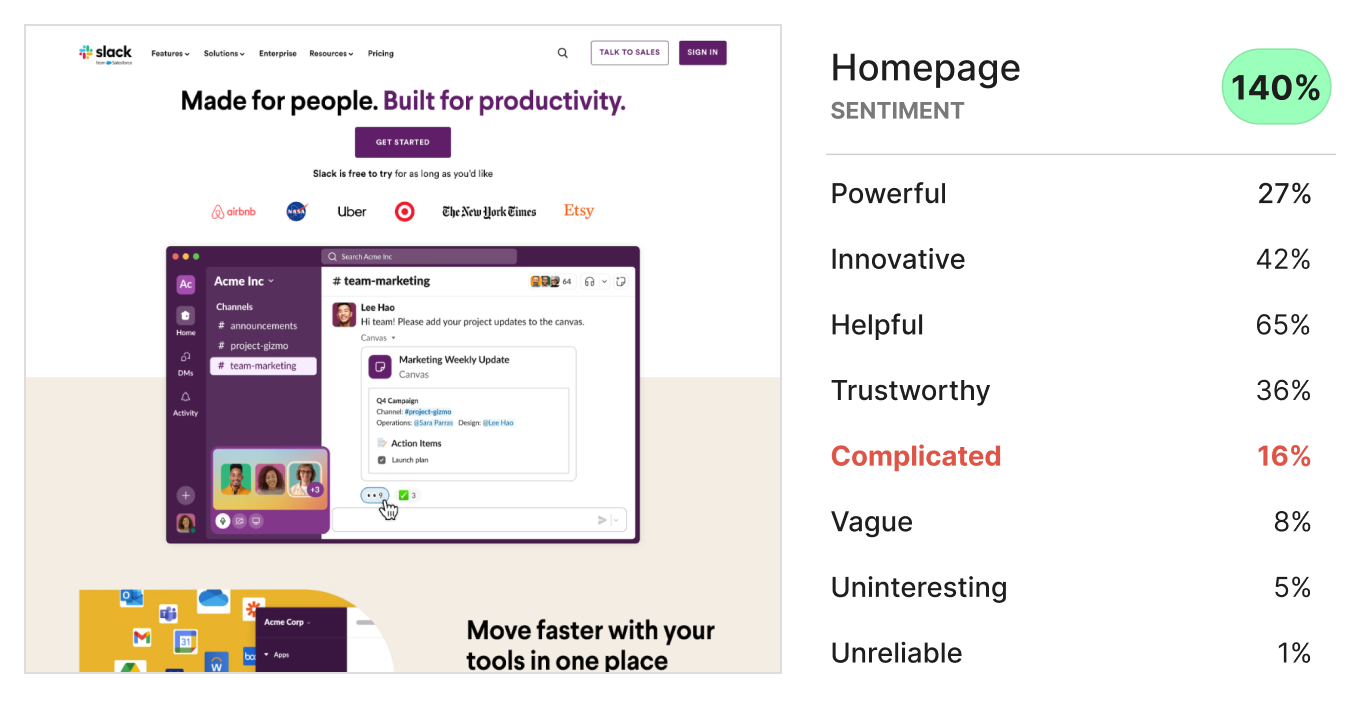Click the TALK TO SALES button
Viewport: 1356px width, 705px height.
point(630,53)
